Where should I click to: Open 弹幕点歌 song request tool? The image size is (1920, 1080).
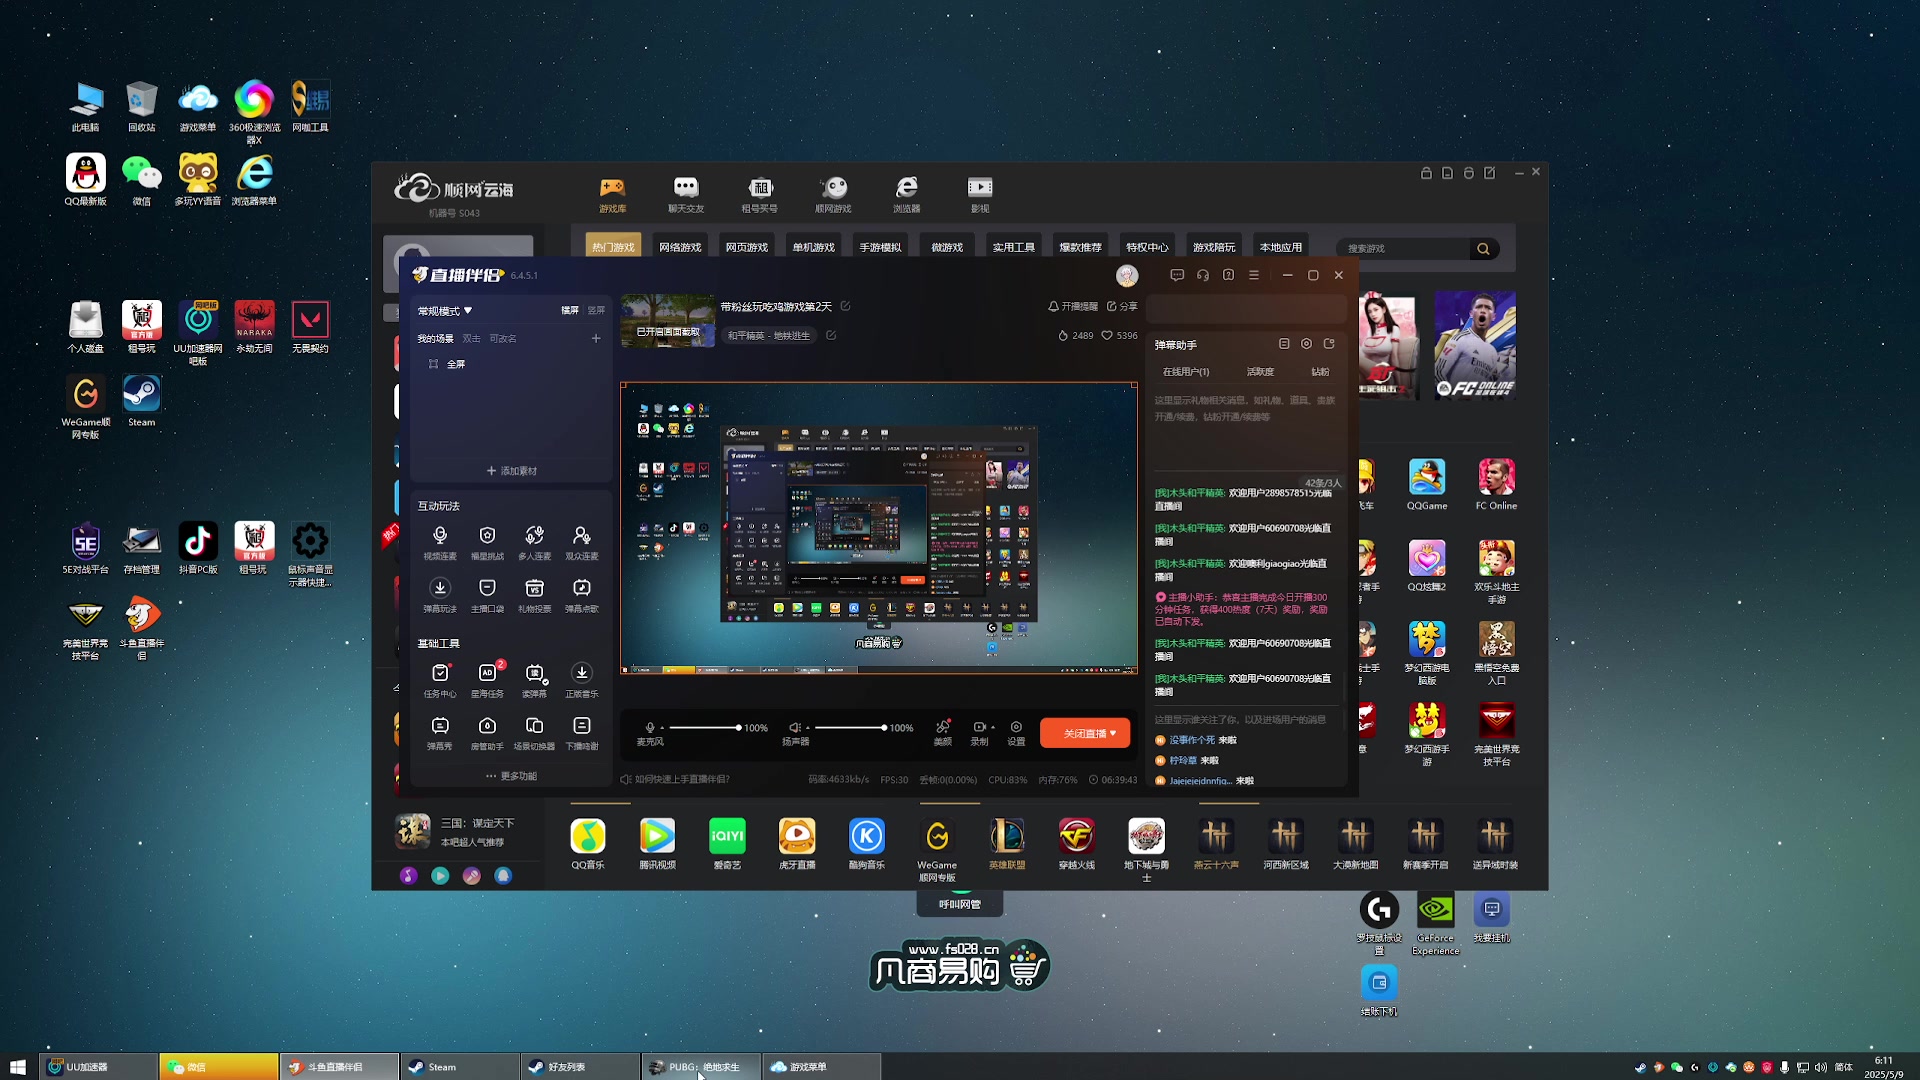(x=582, y=595)
